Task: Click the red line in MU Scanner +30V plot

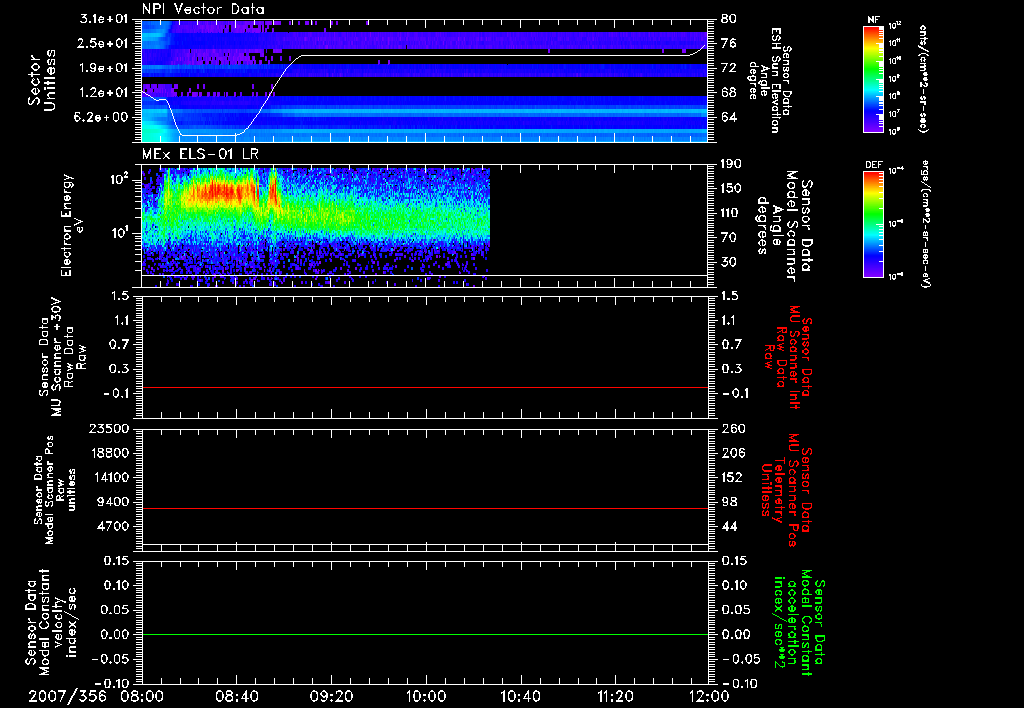Action: (x=424, y=387)
